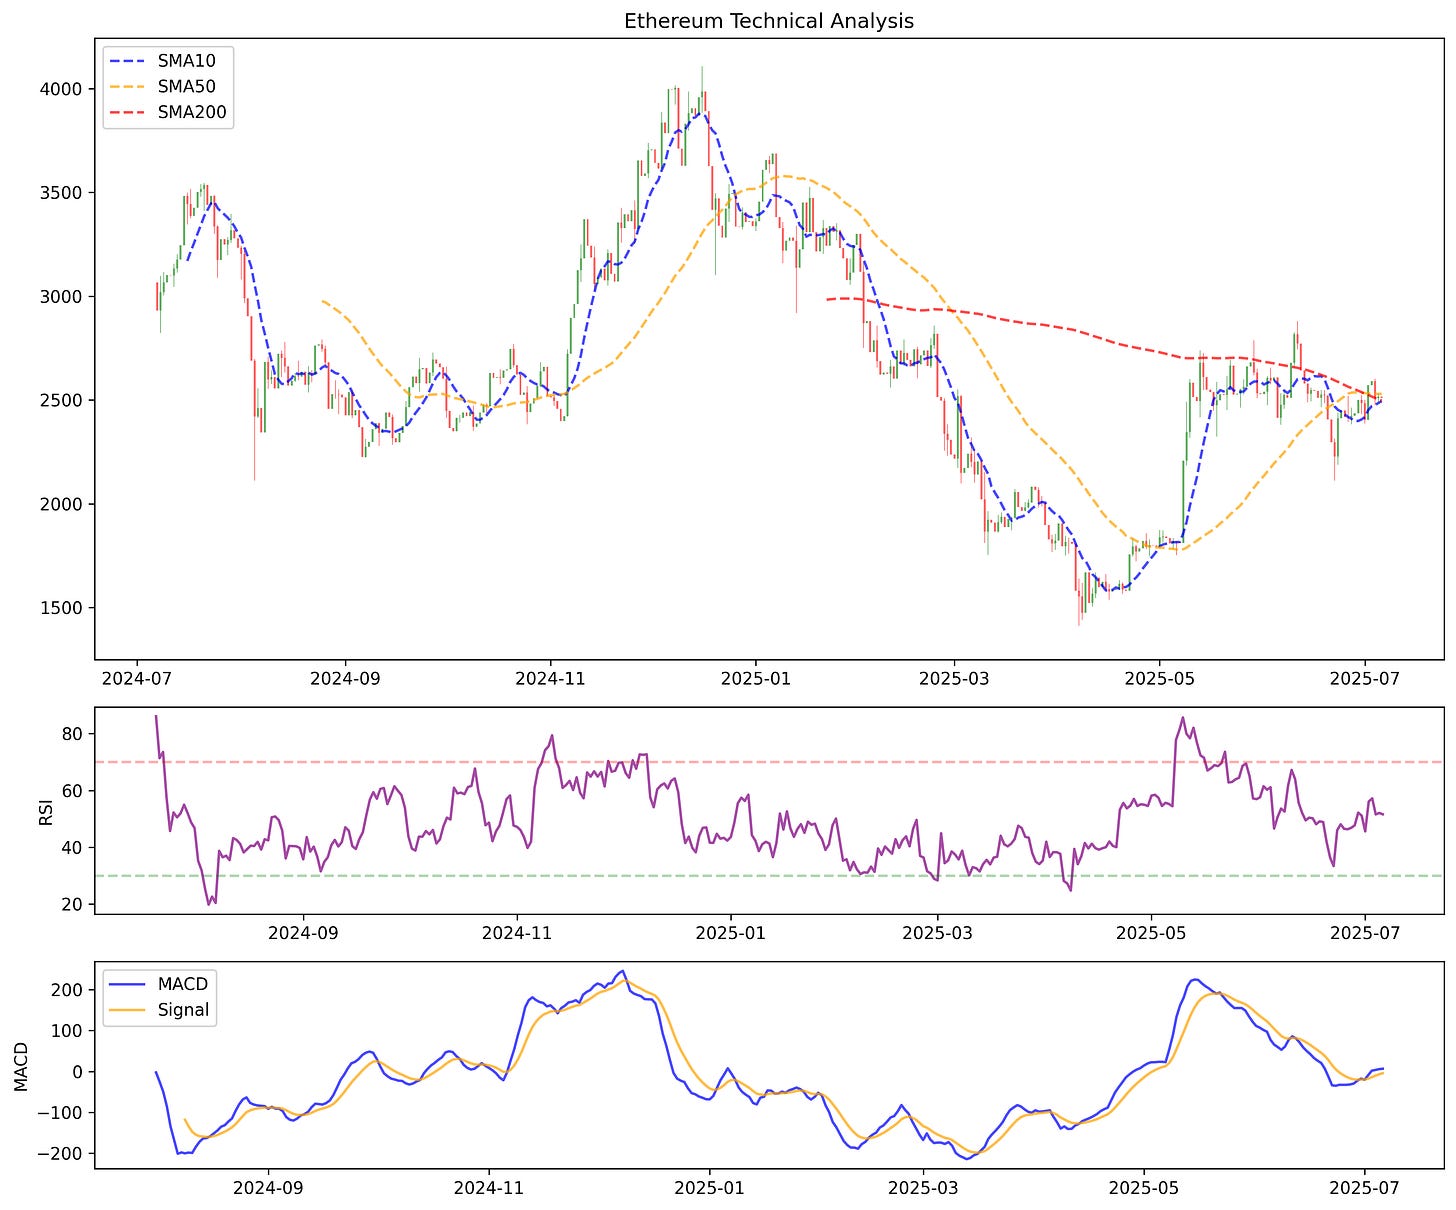Click the 3500 price axis tick label
Viewport: 1456px width, 1210px height.
63,193
